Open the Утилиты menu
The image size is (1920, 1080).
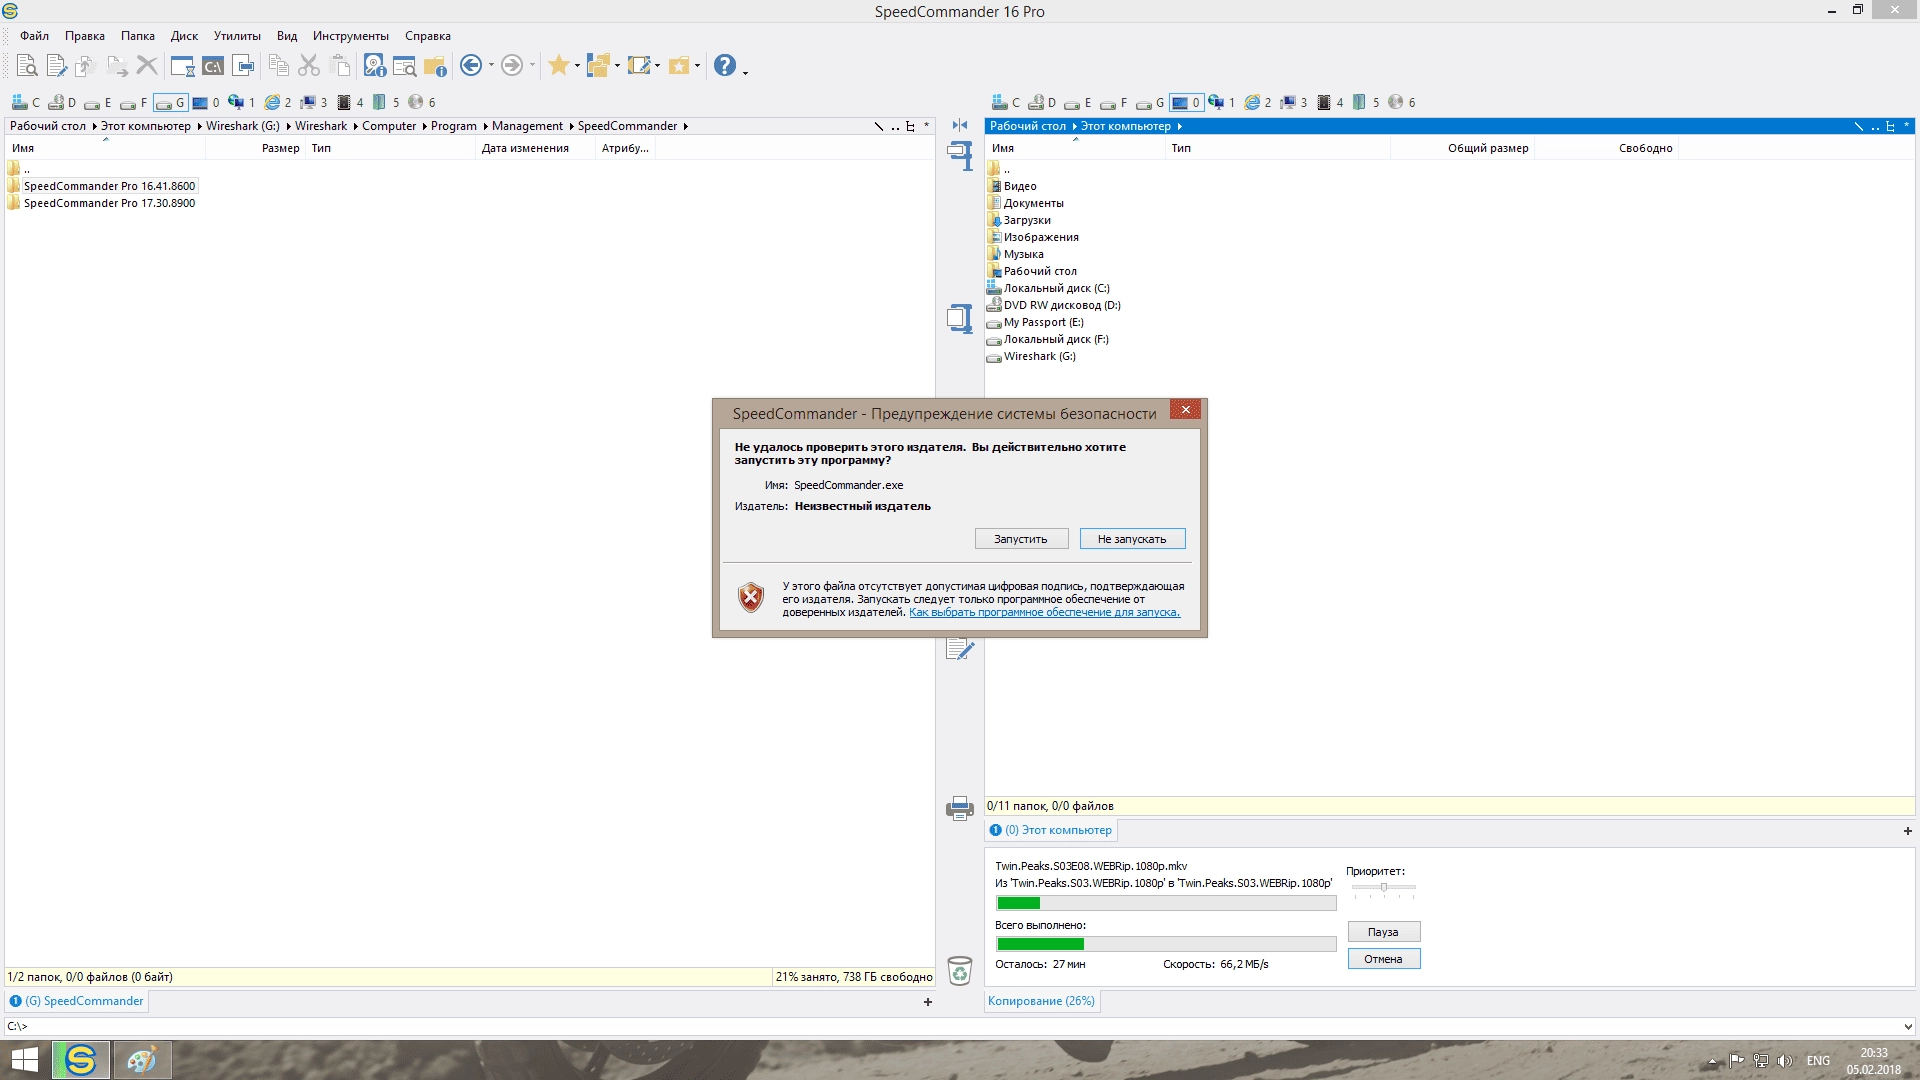click(x=237, y=36)
